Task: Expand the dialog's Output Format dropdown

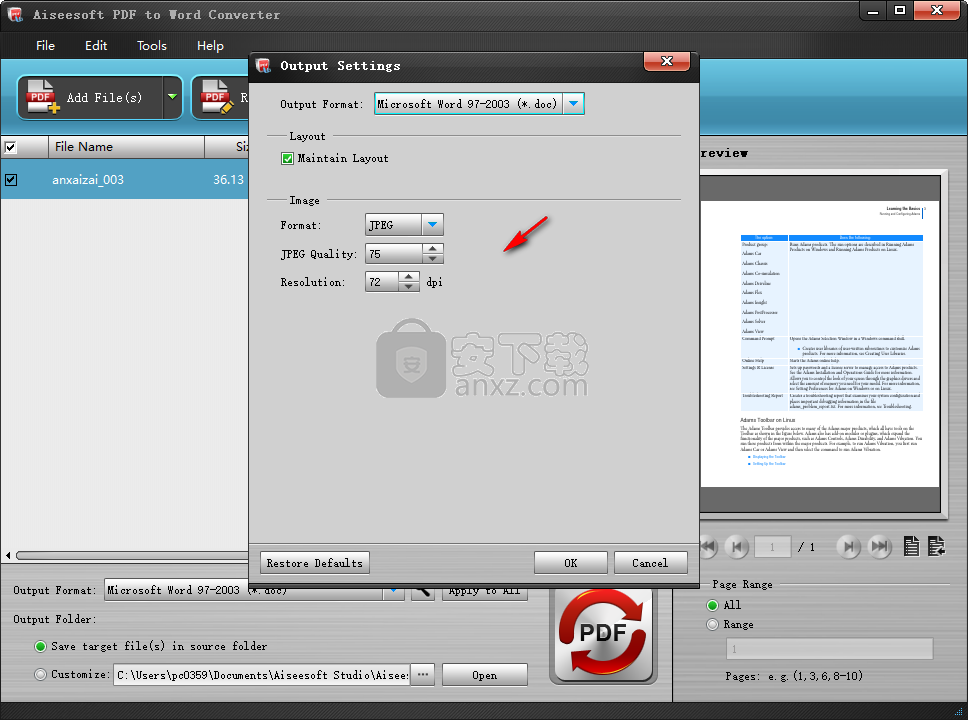Action: coord(574,104)
